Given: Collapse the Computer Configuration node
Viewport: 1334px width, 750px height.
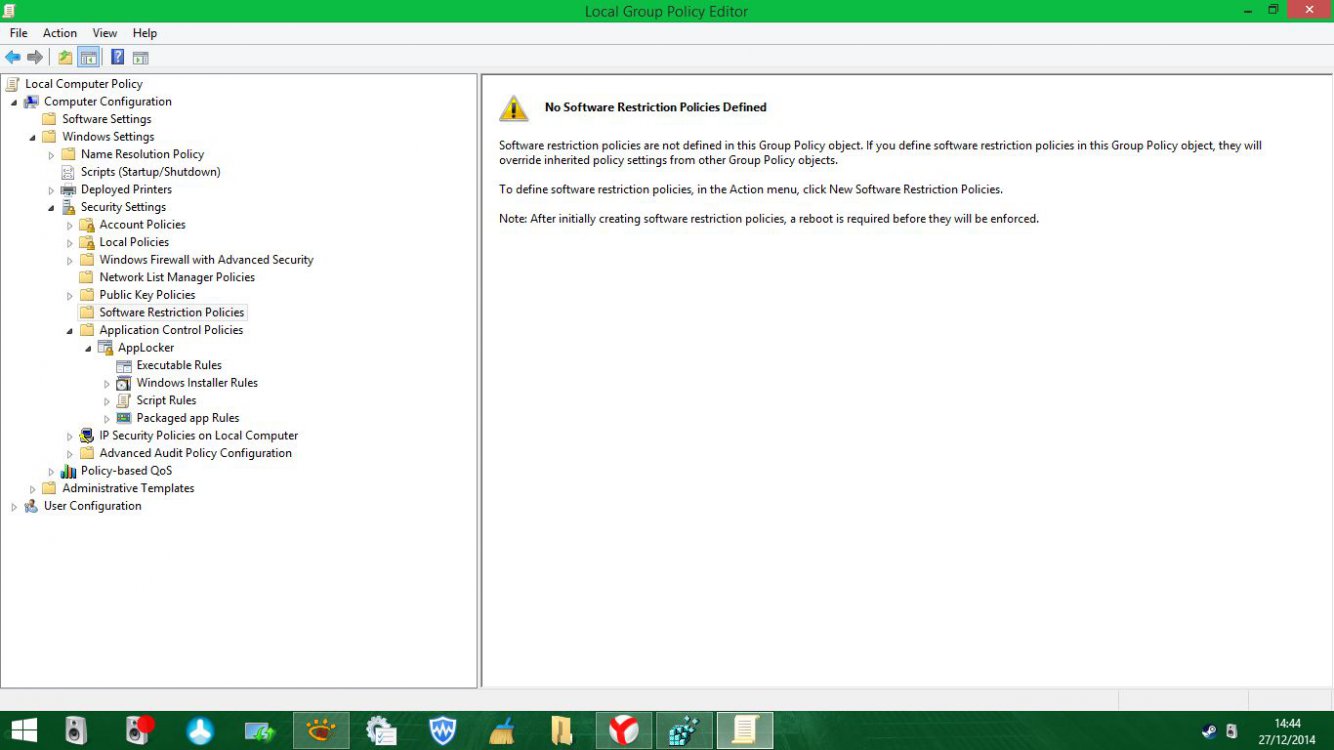Looking at the screenshot, I should 14,102.
